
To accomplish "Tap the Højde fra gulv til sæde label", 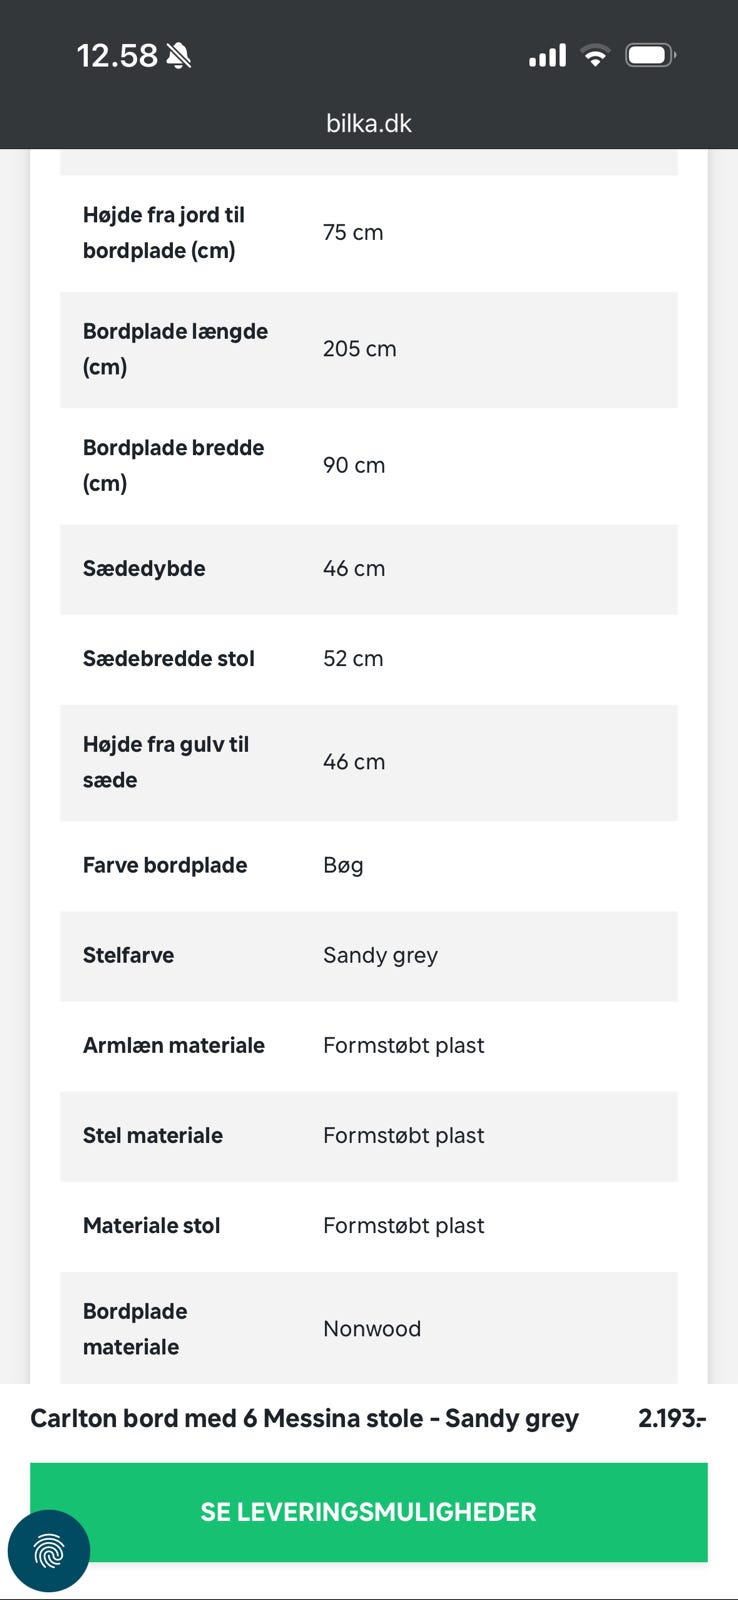I will point(165,762).
